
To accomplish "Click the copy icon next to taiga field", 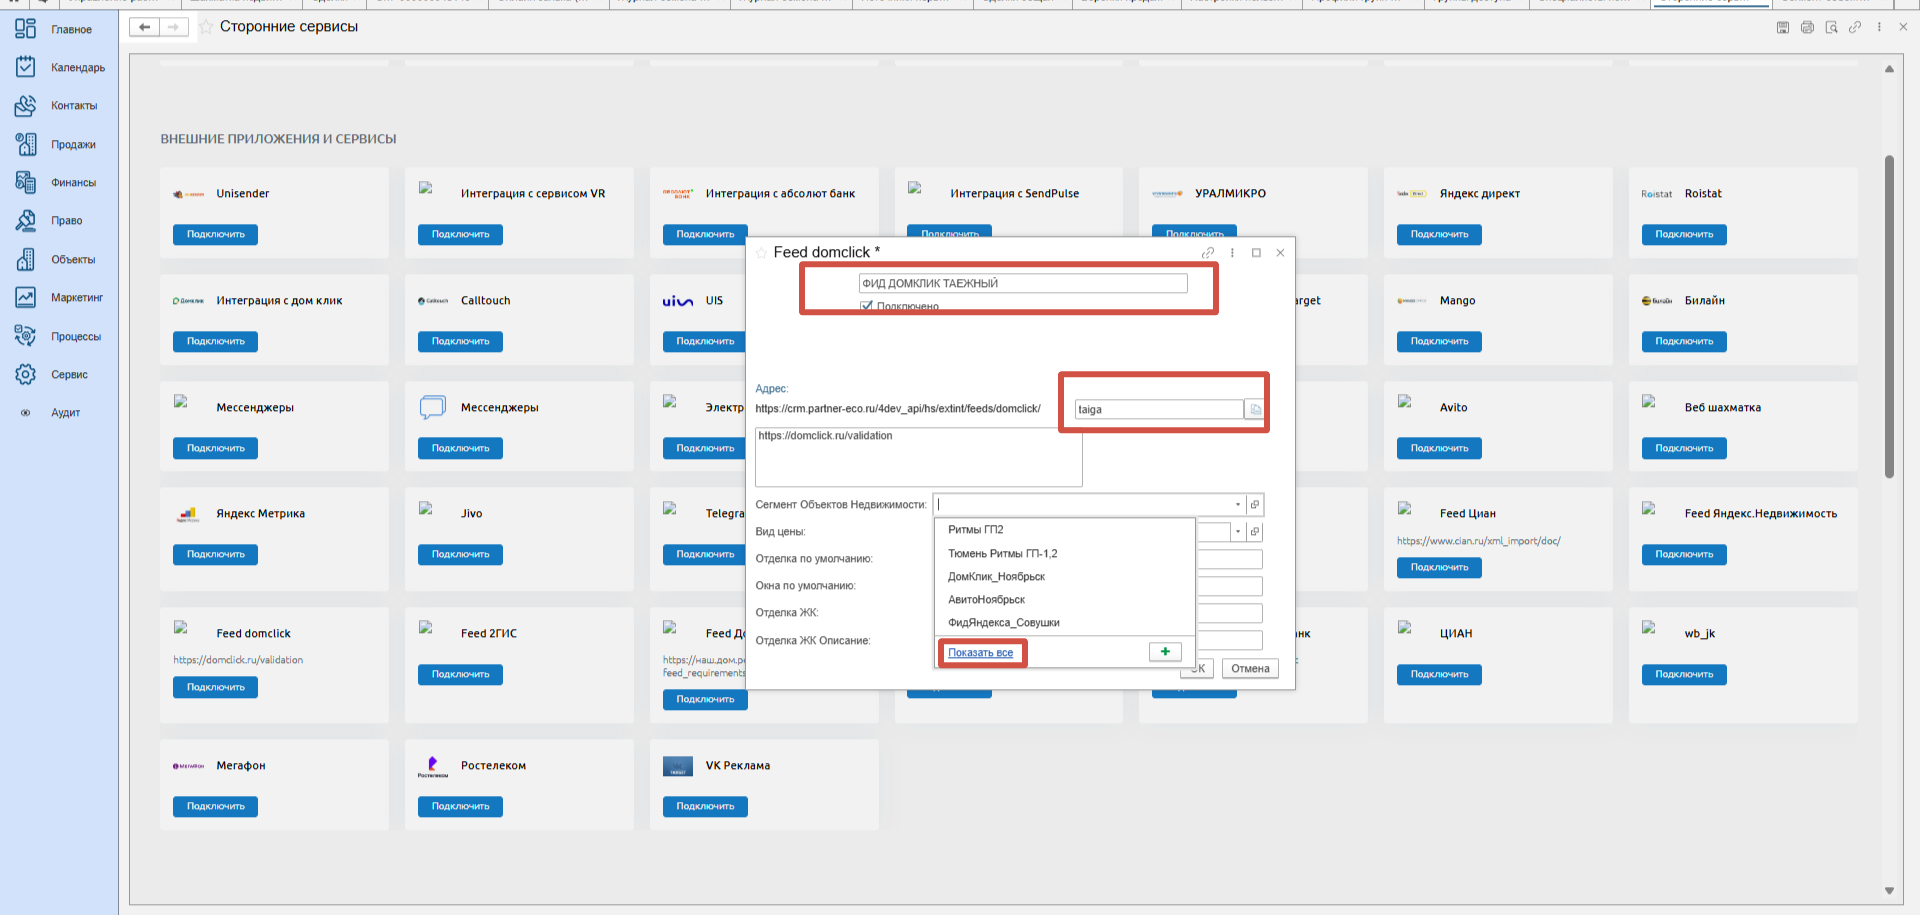I will pos(1255,409).
